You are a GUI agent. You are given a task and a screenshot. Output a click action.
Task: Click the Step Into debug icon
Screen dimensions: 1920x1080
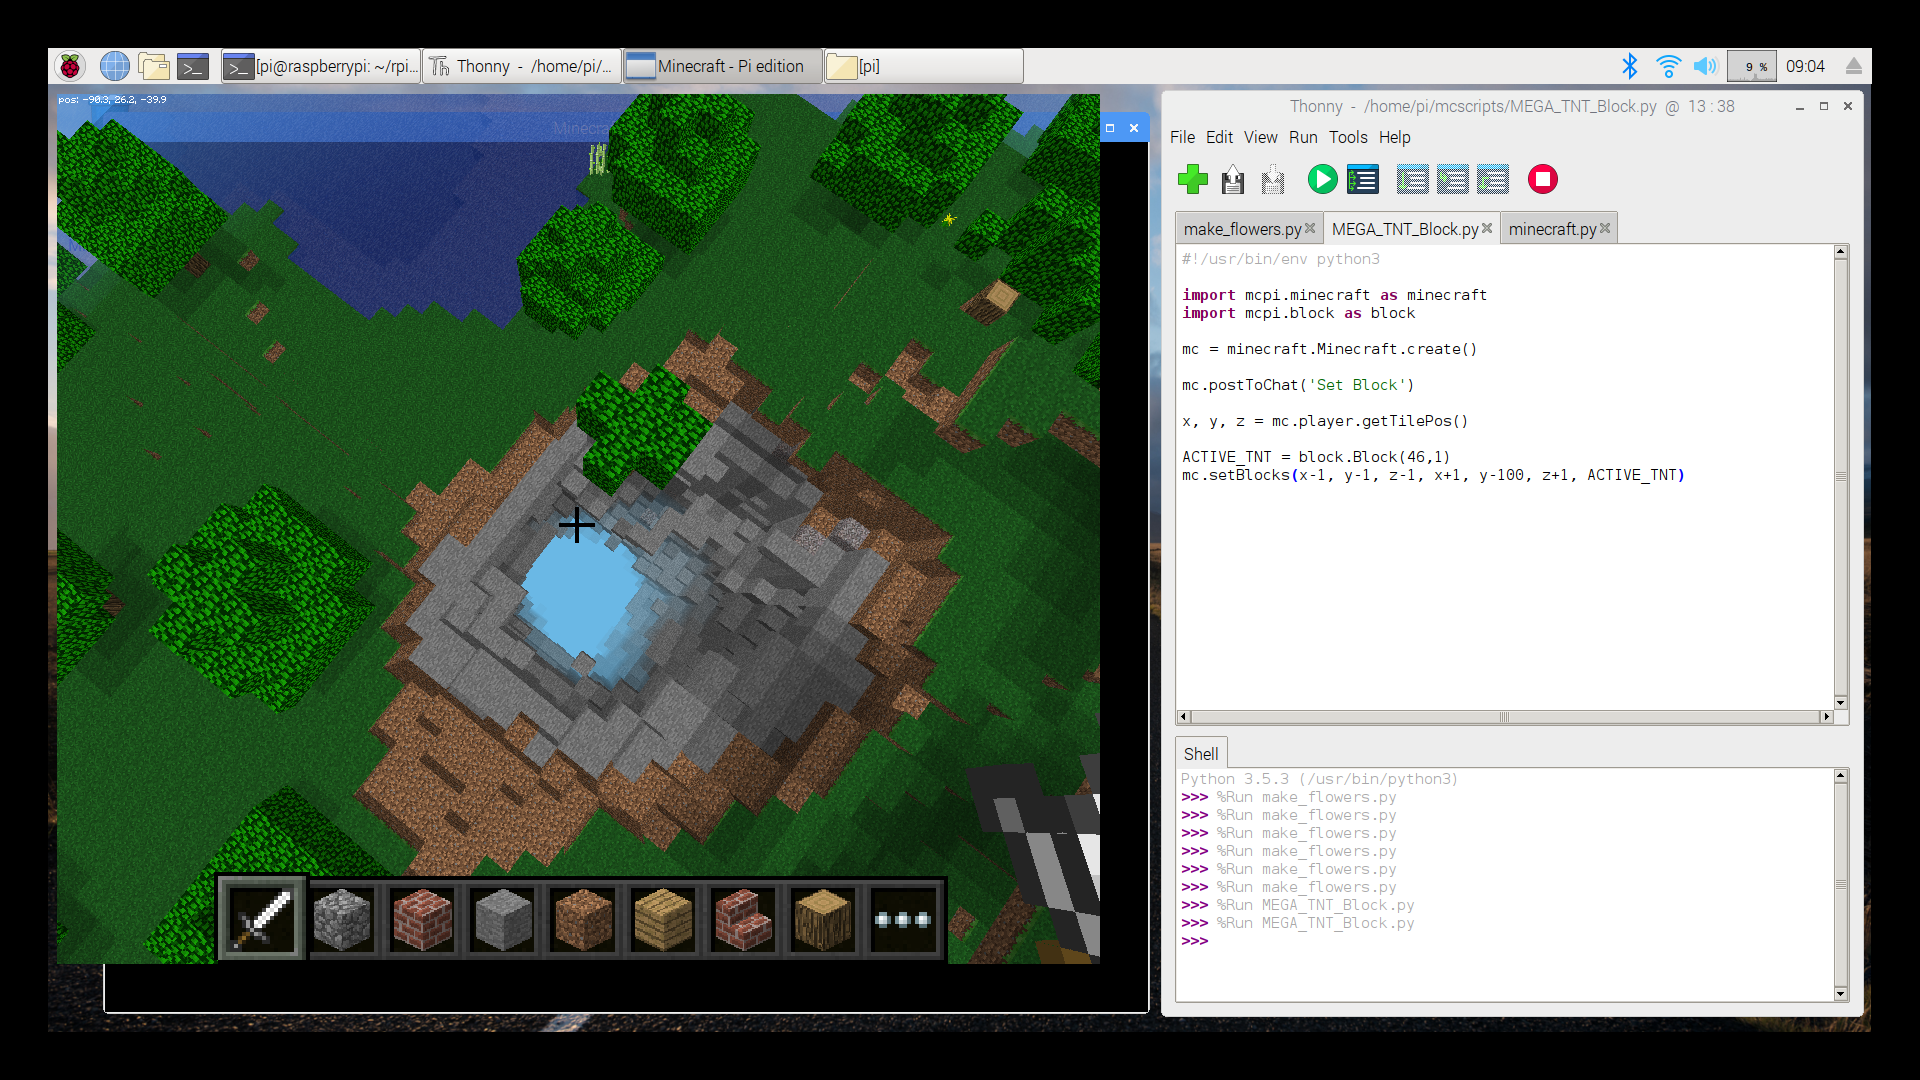click(x=1453, y=179)
